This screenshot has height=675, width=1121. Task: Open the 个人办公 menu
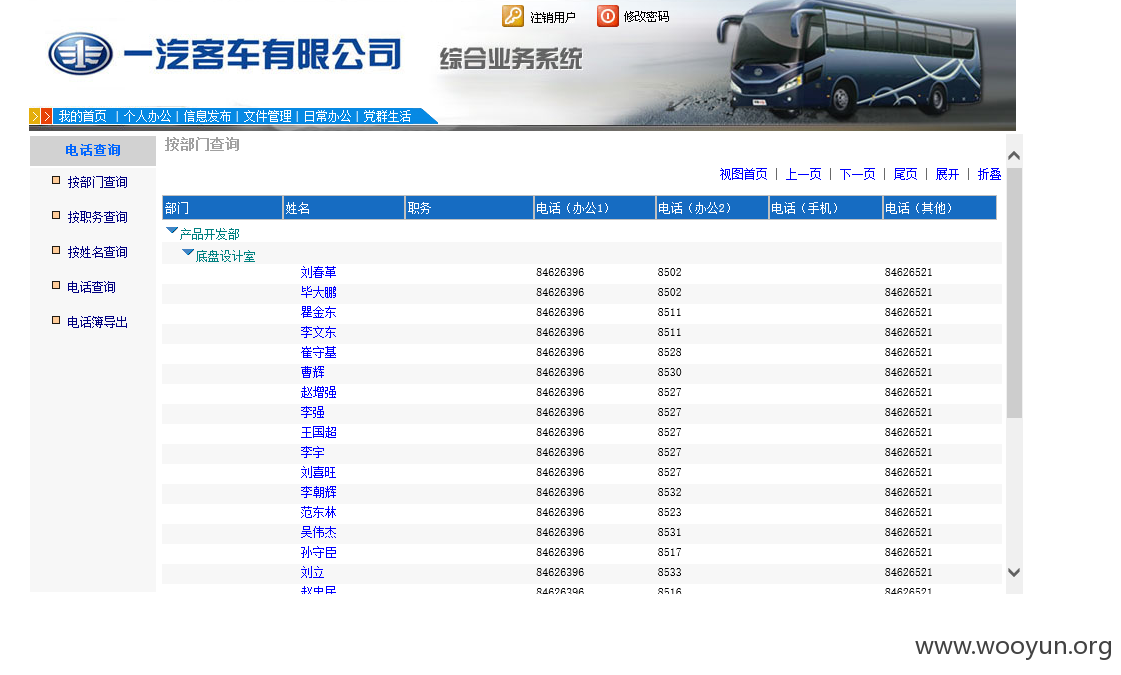tap(147, 116)
